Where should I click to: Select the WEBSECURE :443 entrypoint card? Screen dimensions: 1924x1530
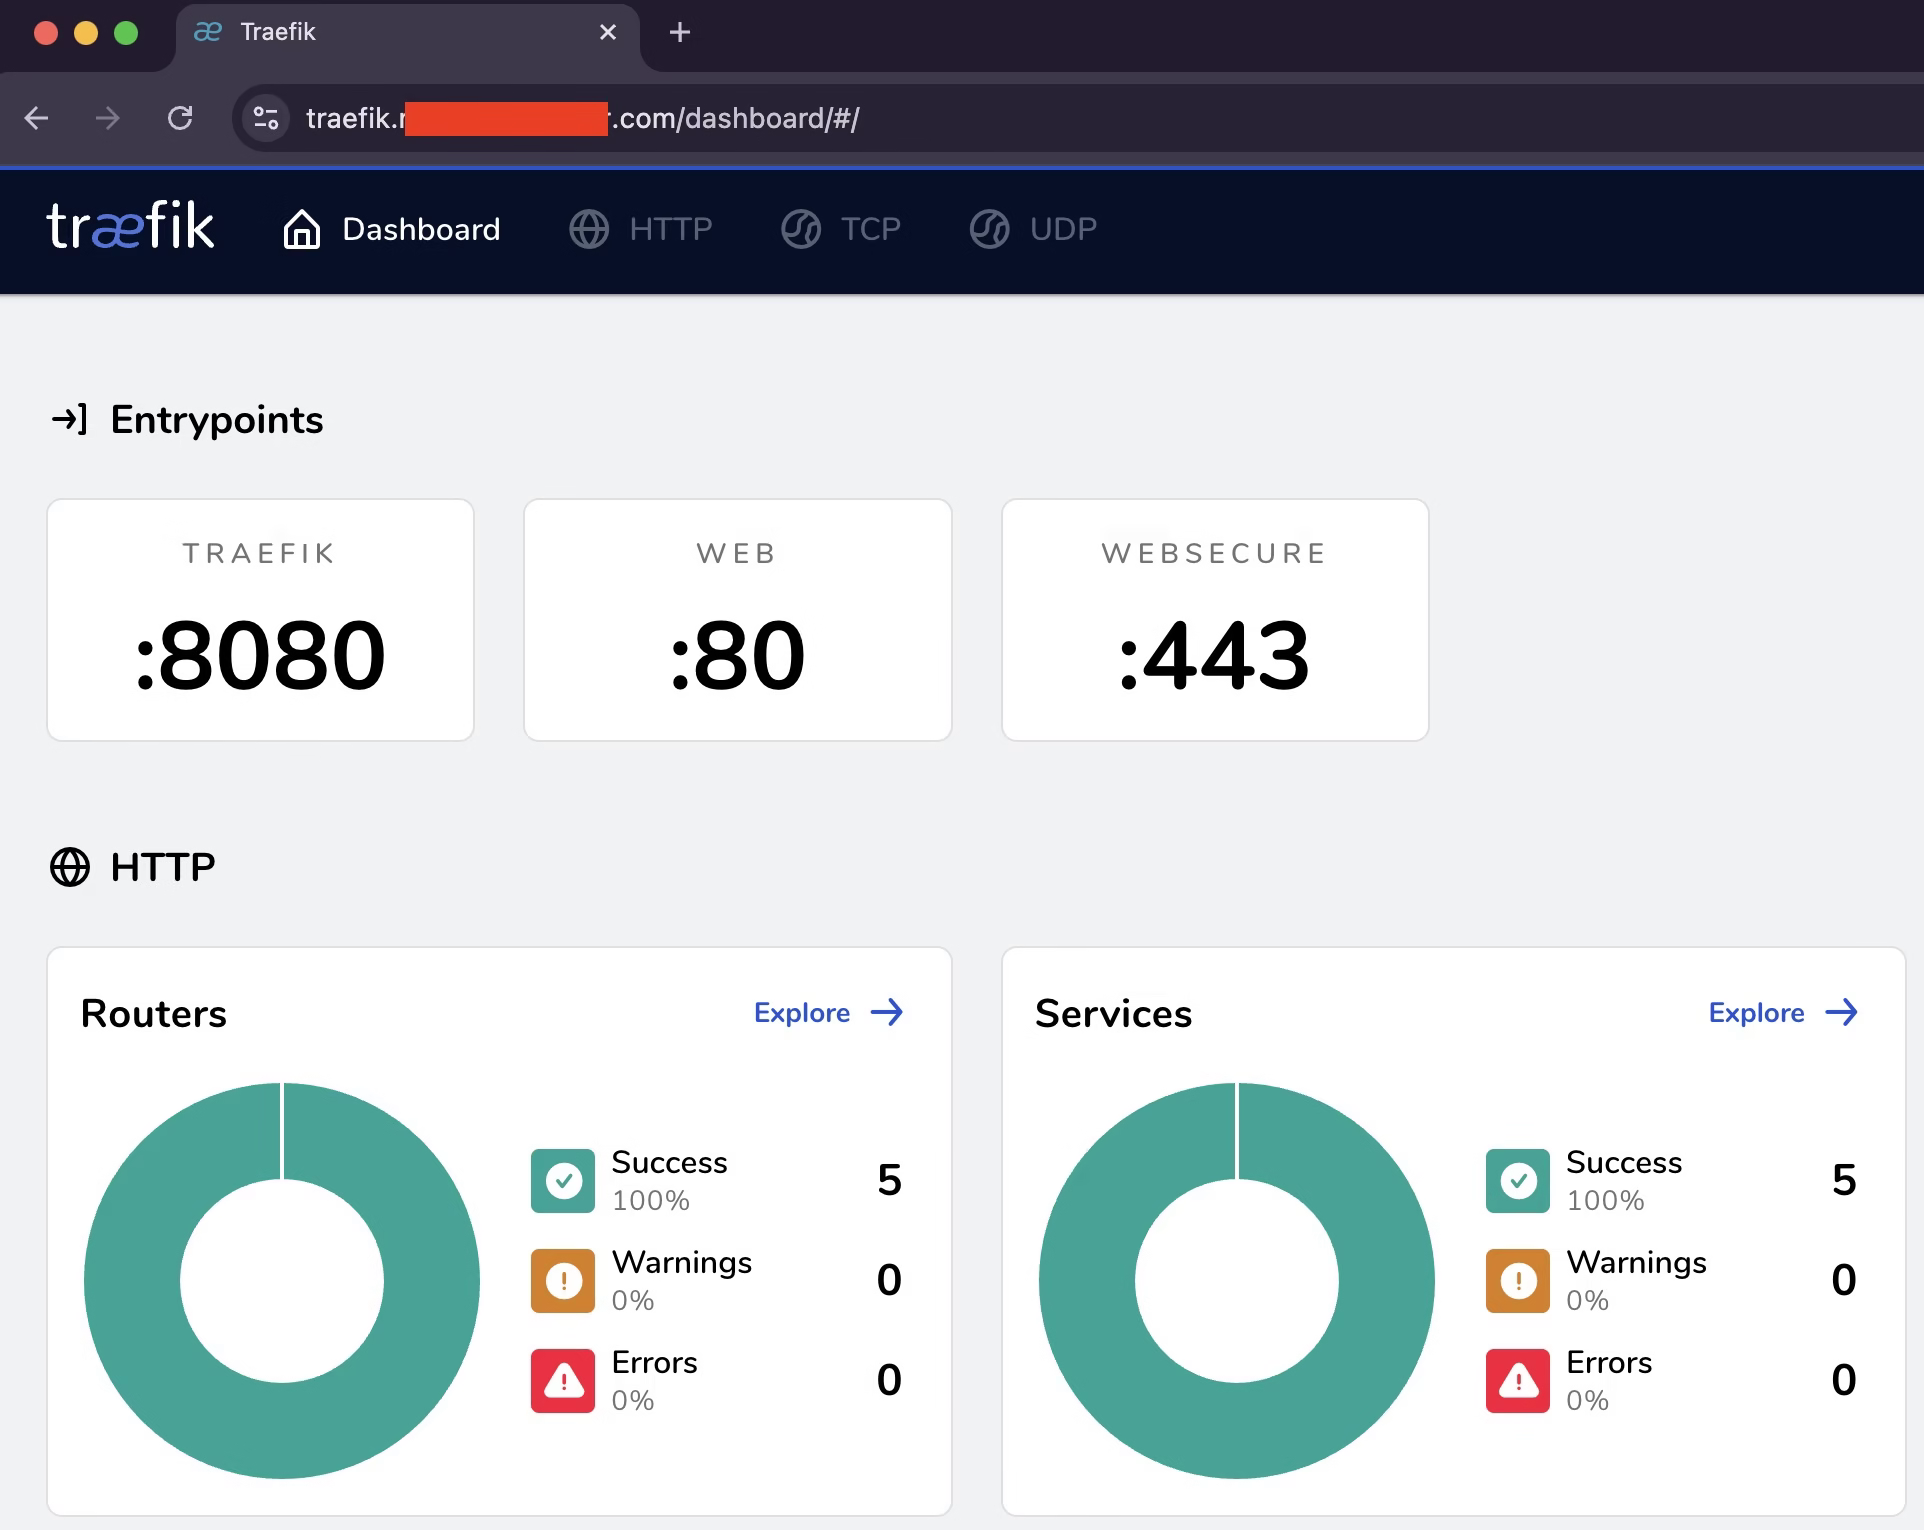click(1215, 620)
